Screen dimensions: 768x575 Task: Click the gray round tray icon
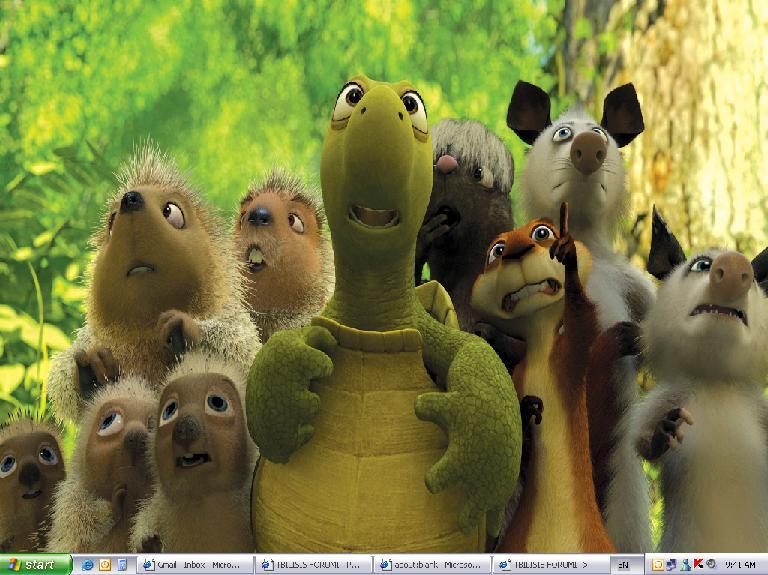[711, 565]
